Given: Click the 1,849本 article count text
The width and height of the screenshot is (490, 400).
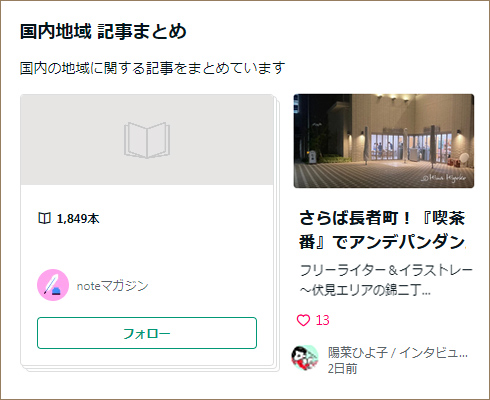Looking at the screenshot, I should (78, 219).
